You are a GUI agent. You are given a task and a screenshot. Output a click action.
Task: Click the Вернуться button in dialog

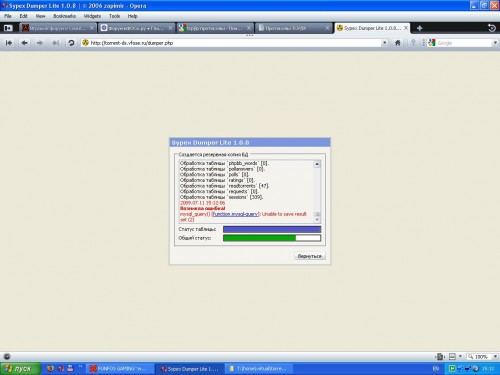(310, 256)
